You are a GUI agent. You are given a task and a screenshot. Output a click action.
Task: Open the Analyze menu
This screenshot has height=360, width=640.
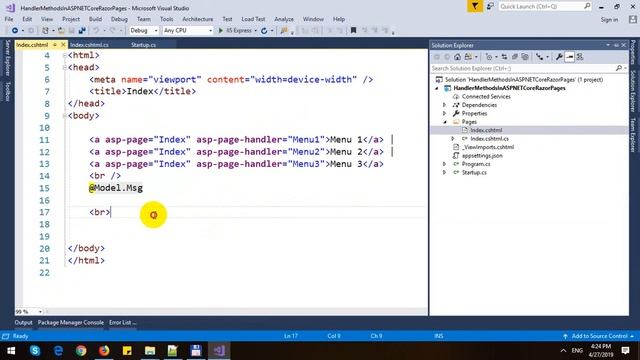click(x=284, y=19)
